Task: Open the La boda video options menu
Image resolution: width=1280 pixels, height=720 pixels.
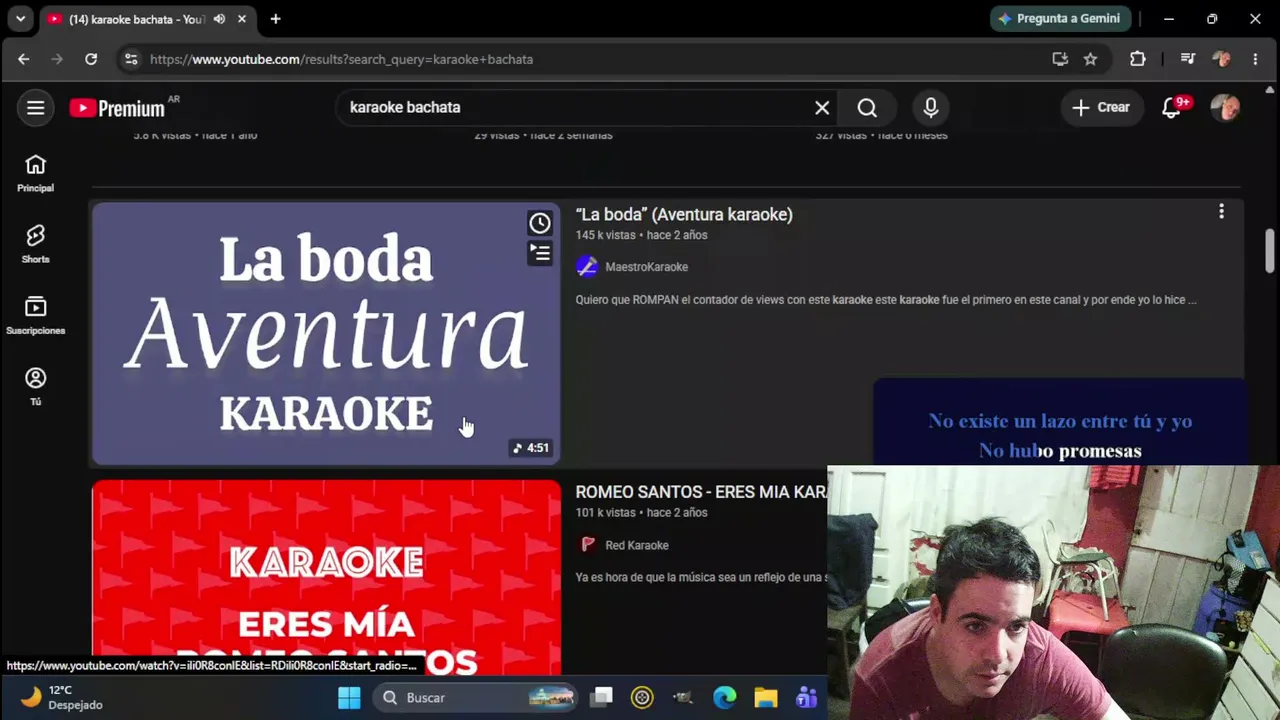Action: [x=1221, y=212]
